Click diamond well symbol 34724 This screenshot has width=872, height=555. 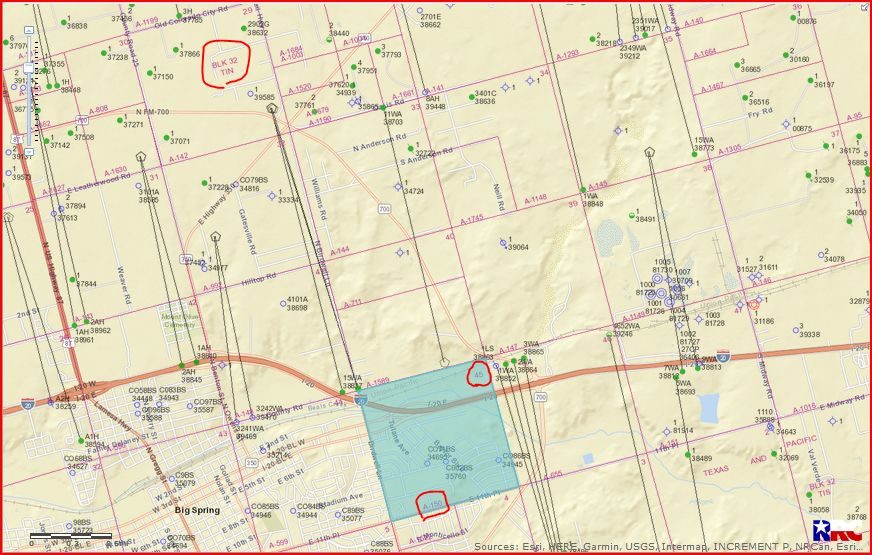[398, 187]
